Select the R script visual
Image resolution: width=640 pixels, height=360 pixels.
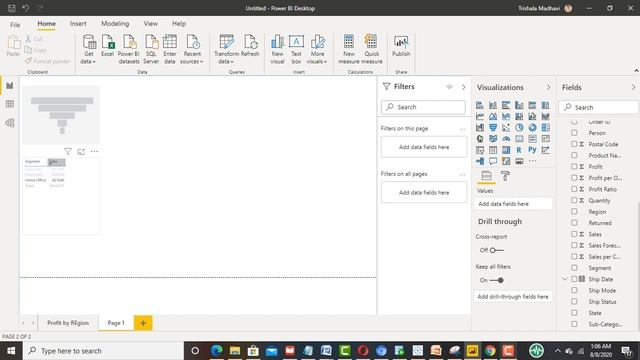point(519,150)
